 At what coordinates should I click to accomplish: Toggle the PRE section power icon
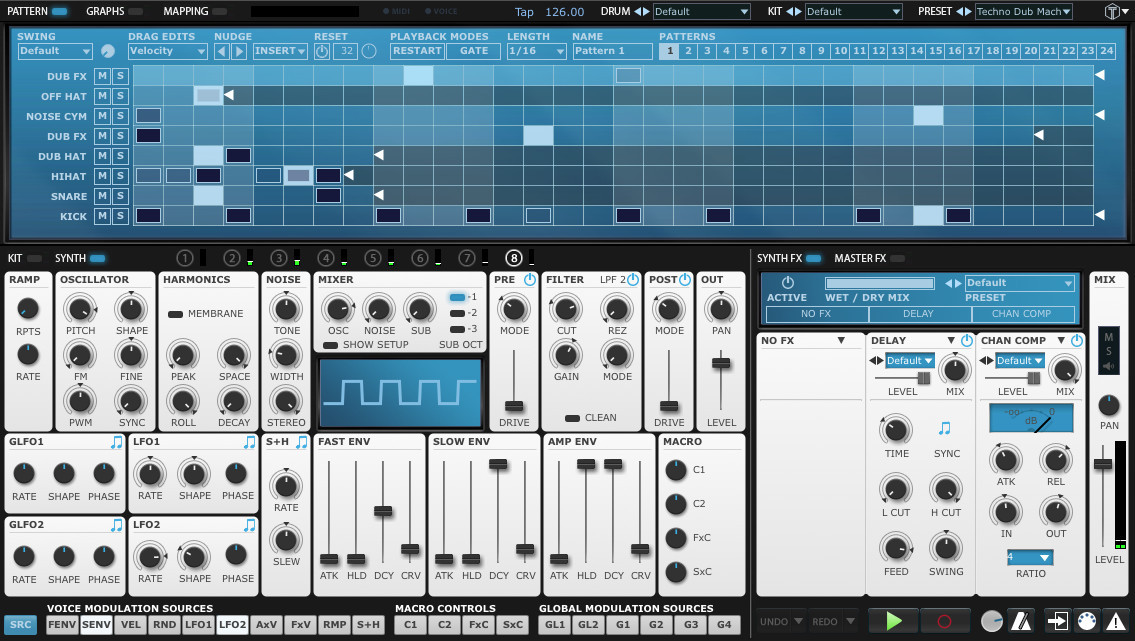[x=530, y=279]
